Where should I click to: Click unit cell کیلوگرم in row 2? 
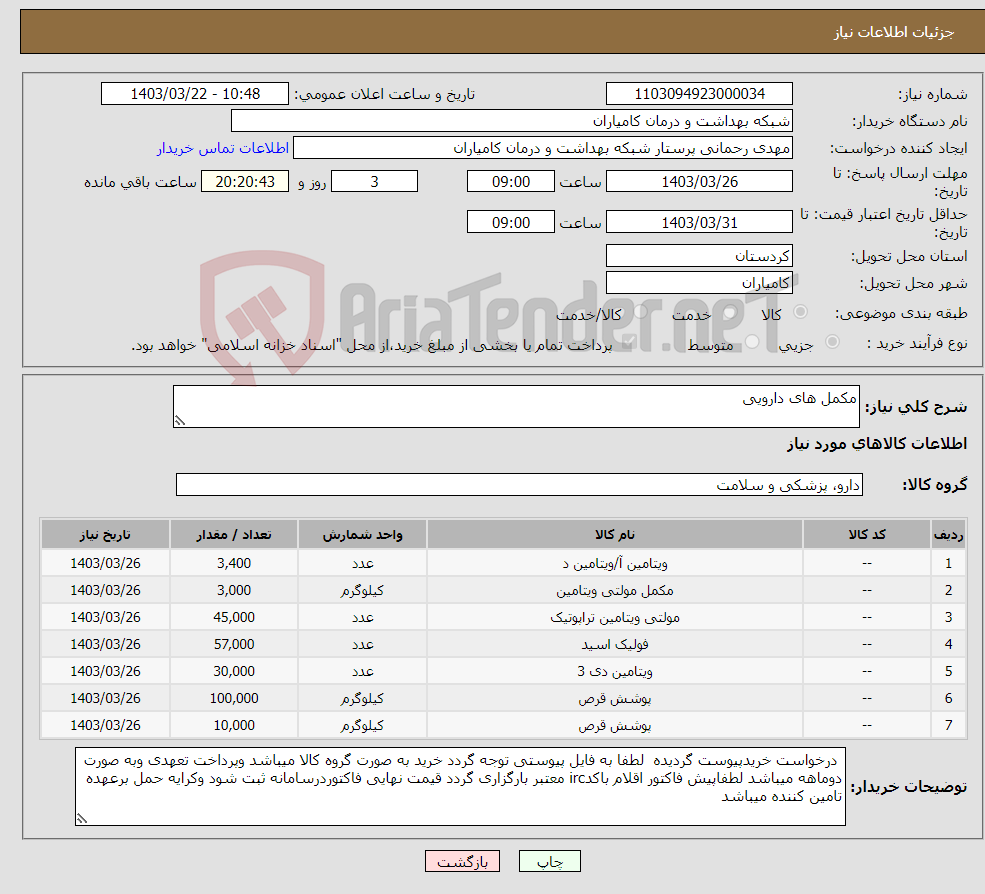362,591
